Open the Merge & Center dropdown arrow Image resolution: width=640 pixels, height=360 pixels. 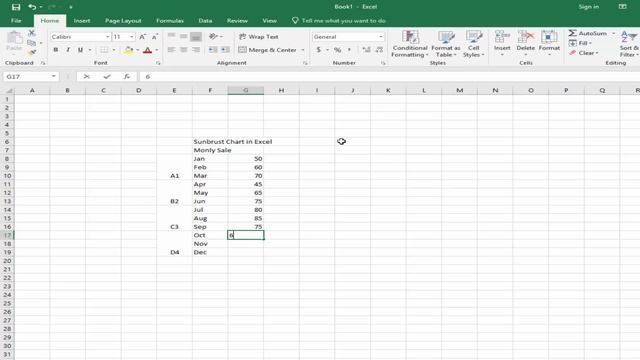tap(303, 50)
